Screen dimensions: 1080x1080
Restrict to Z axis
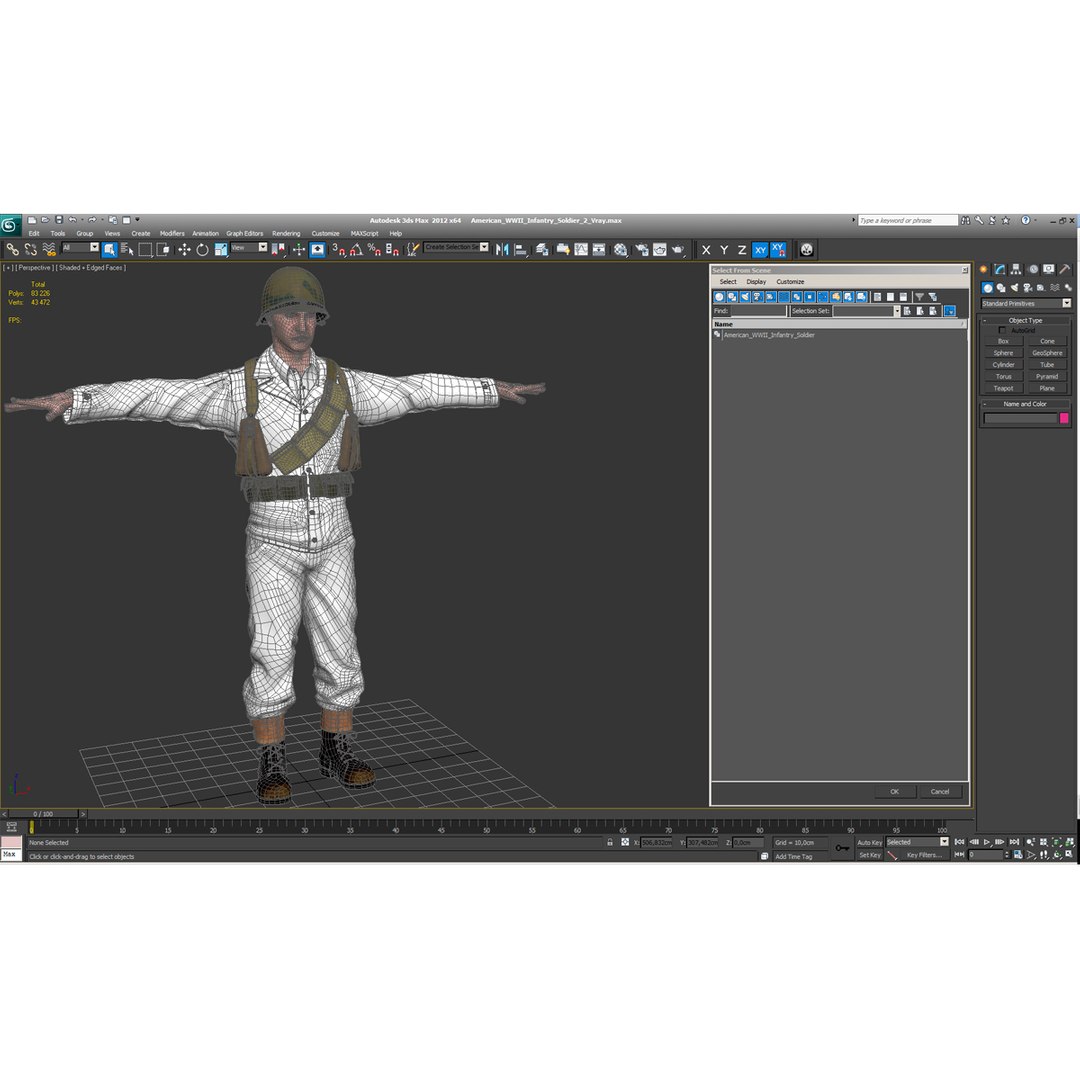tap(742, 250)
